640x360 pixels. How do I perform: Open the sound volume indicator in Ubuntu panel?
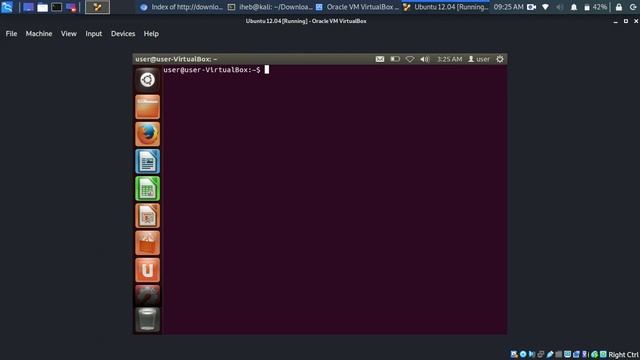[x=425, y=59]
